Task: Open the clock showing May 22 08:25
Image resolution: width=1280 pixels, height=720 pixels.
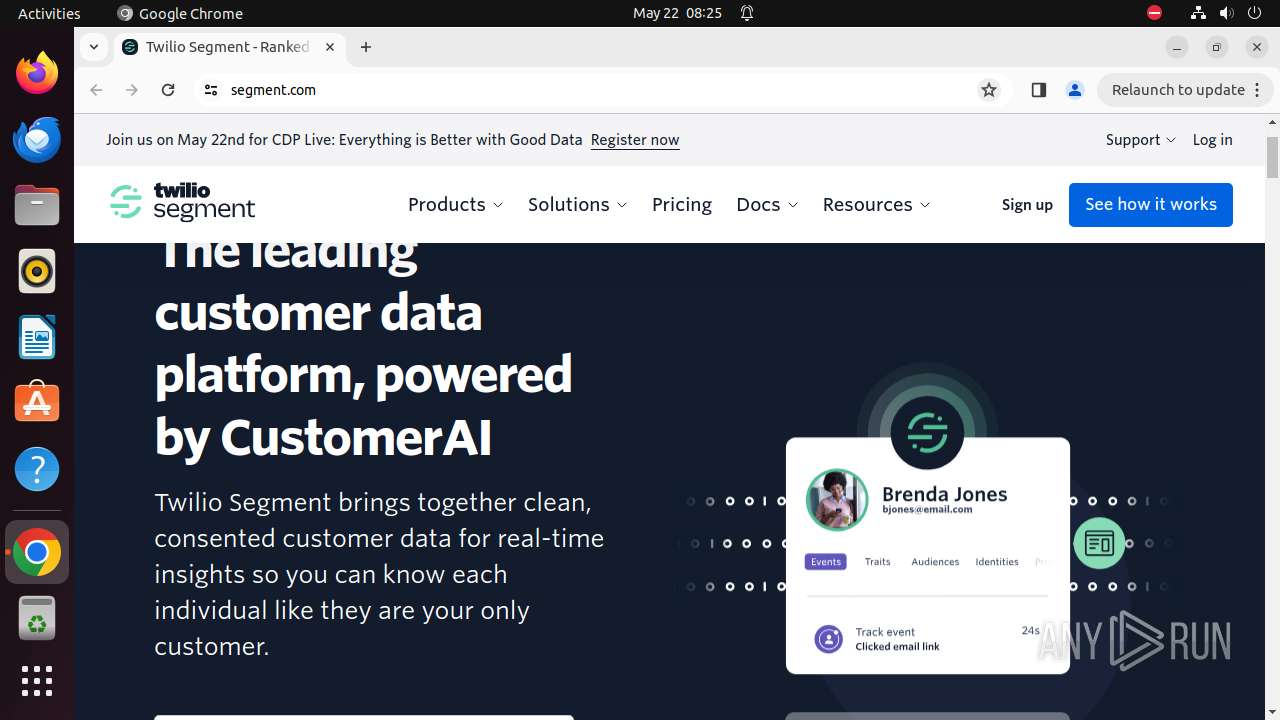Action: tap(677, 13)
